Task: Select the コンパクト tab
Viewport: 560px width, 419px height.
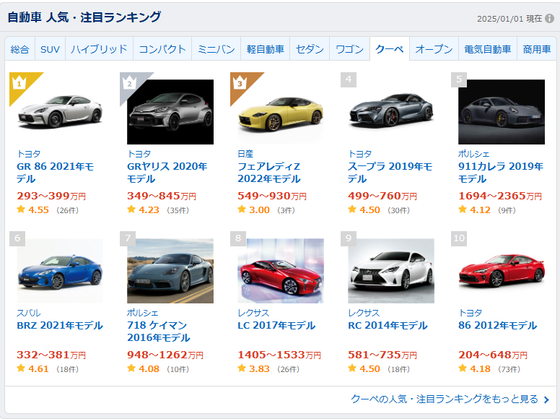Action: (x=162, y=49)
